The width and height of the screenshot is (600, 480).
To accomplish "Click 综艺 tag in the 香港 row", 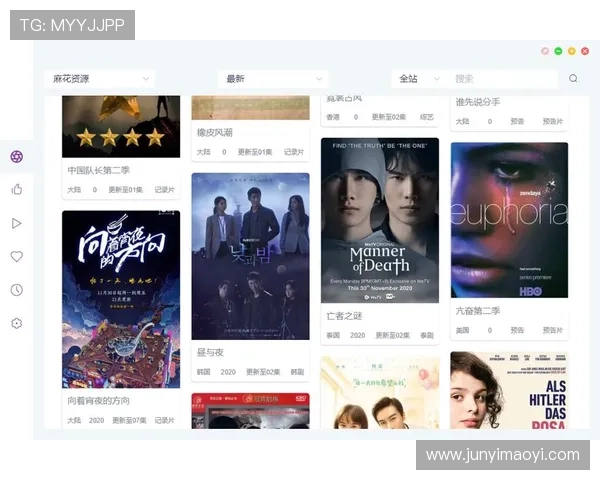I will (x=427, y=117).
